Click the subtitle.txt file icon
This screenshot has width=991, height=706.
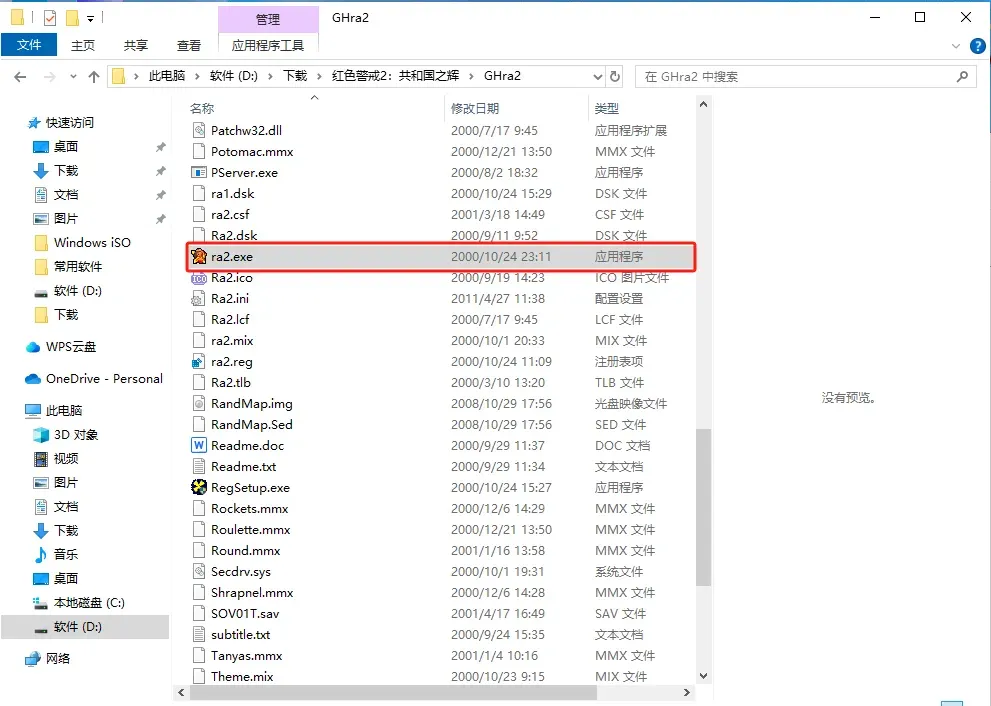pos(199,634)
